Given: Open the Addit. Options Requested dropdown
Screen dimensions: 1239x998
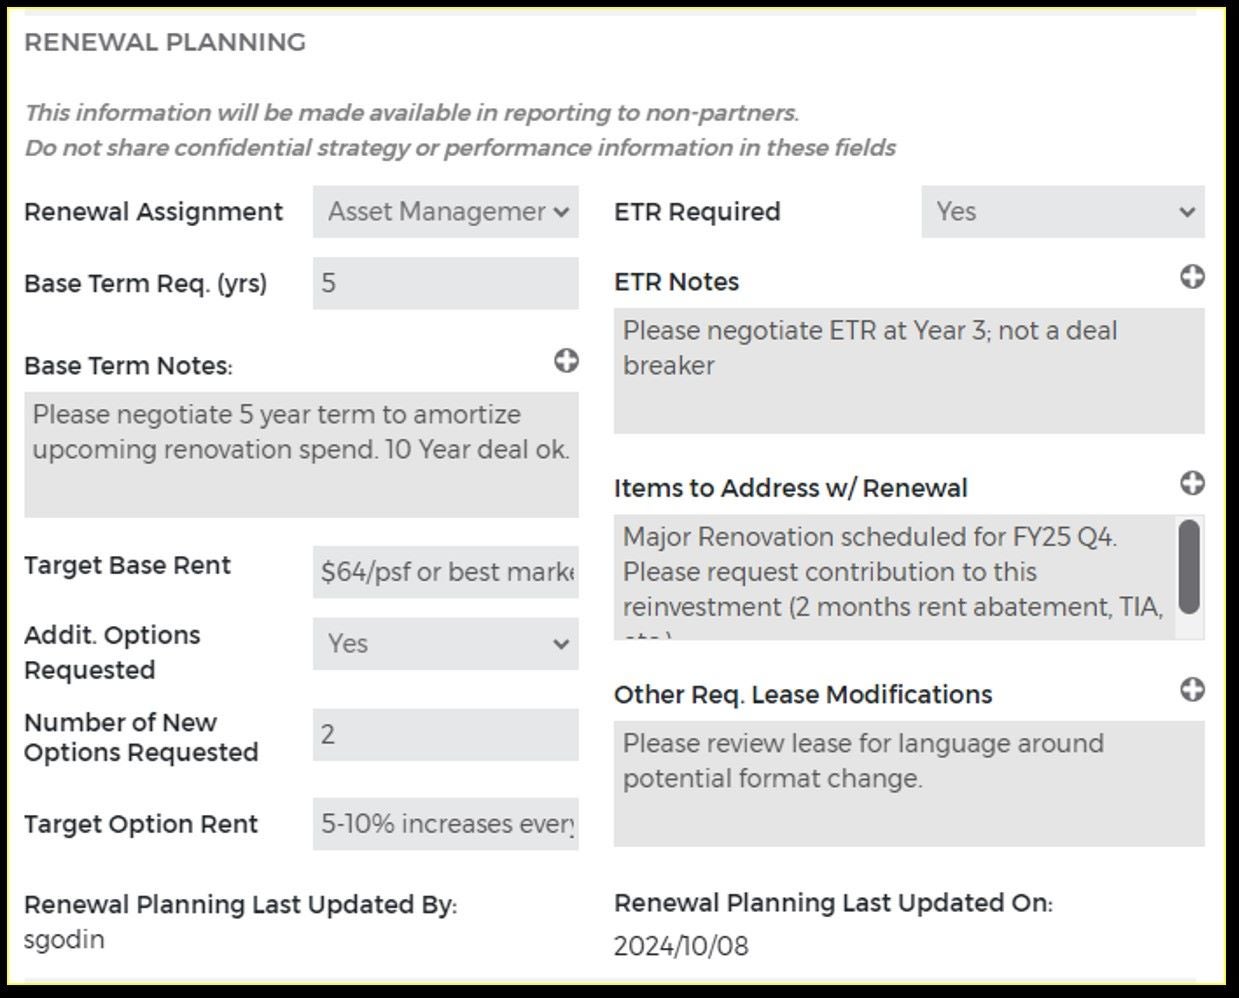Looking at the screenshot, I should click(x=446, y=644).
